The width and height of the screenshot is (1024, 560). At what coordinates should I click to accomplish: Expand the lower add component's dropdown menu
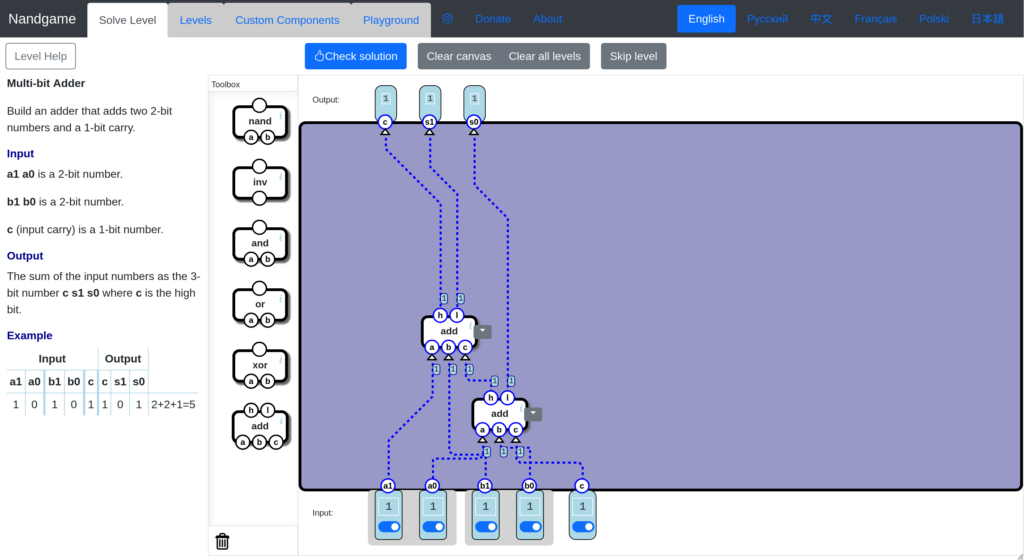point(533,413)
